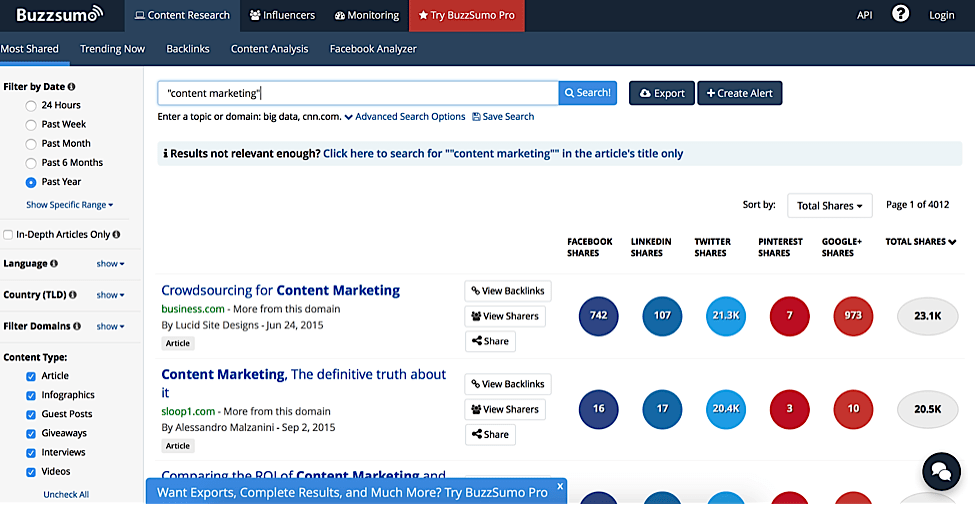Click info icon next to Filter by Date
This screenshot has width=975, height=505.
72,86
